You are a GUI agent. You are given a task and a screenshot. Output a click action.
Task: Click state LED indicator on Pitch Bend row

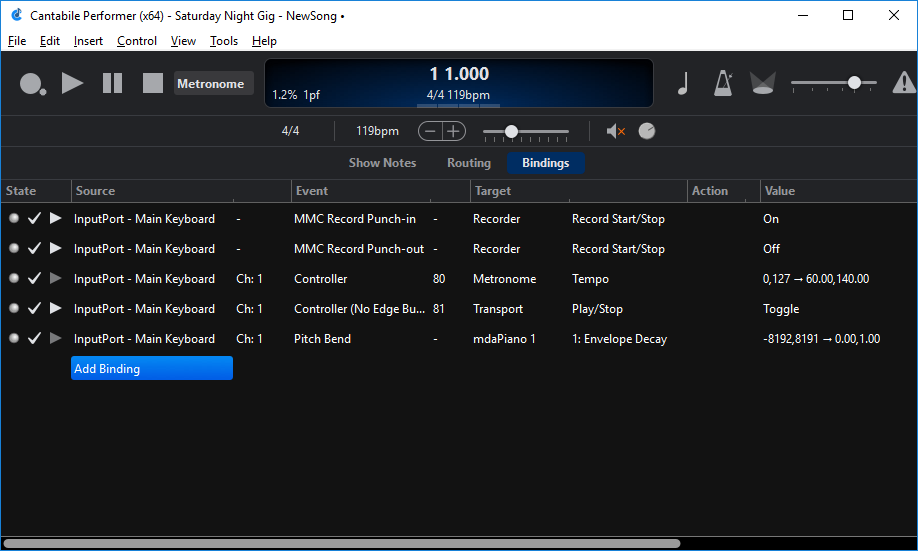tap(14, 338)
